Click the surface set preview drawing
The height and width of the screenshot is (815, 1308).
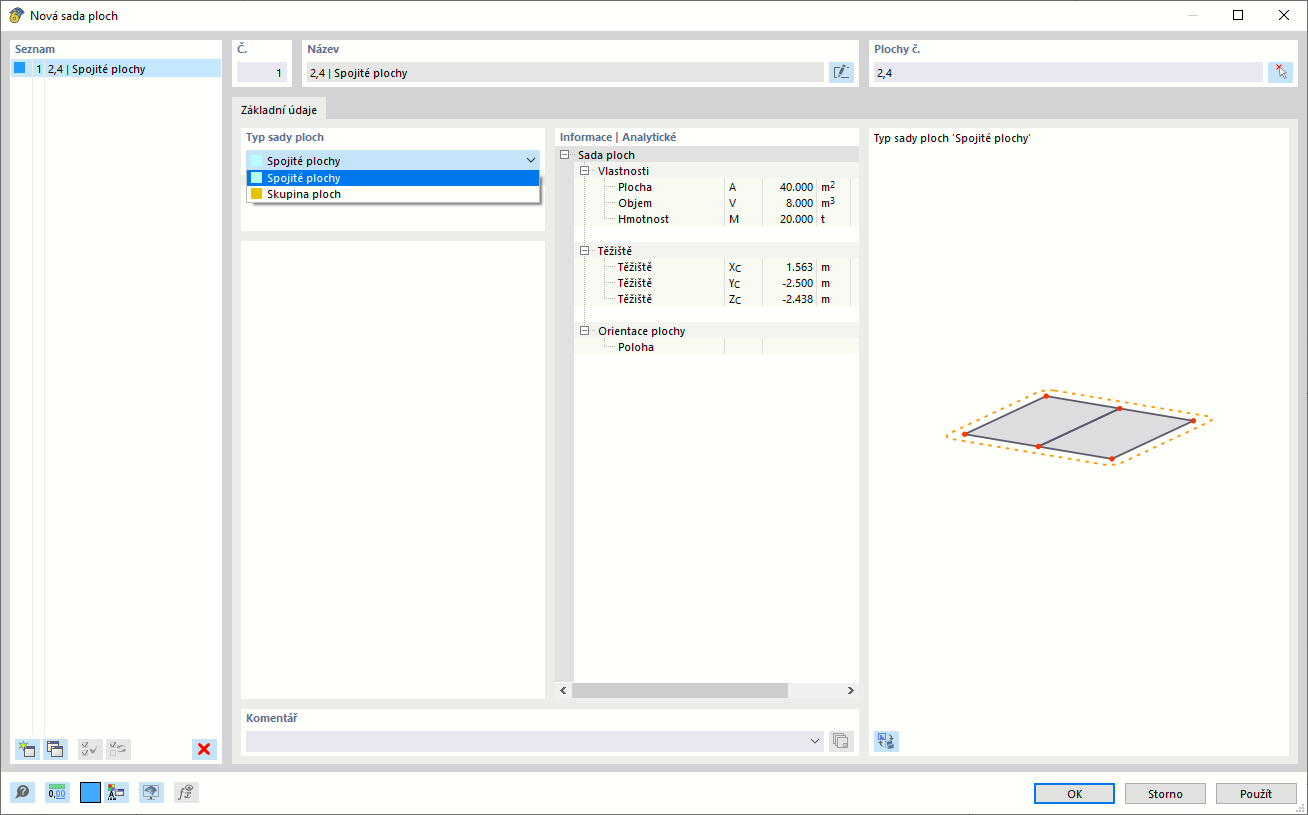1079,428
